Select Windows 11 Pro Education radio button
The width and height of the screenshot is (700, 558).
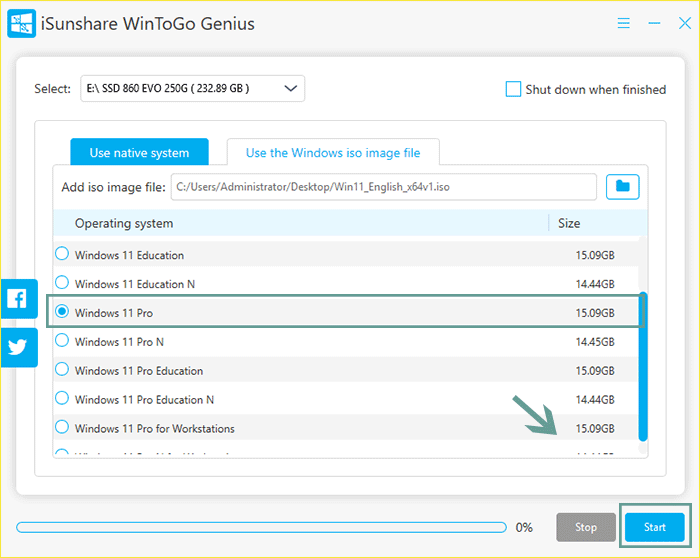pyautogui.click(x=62, y=369)
